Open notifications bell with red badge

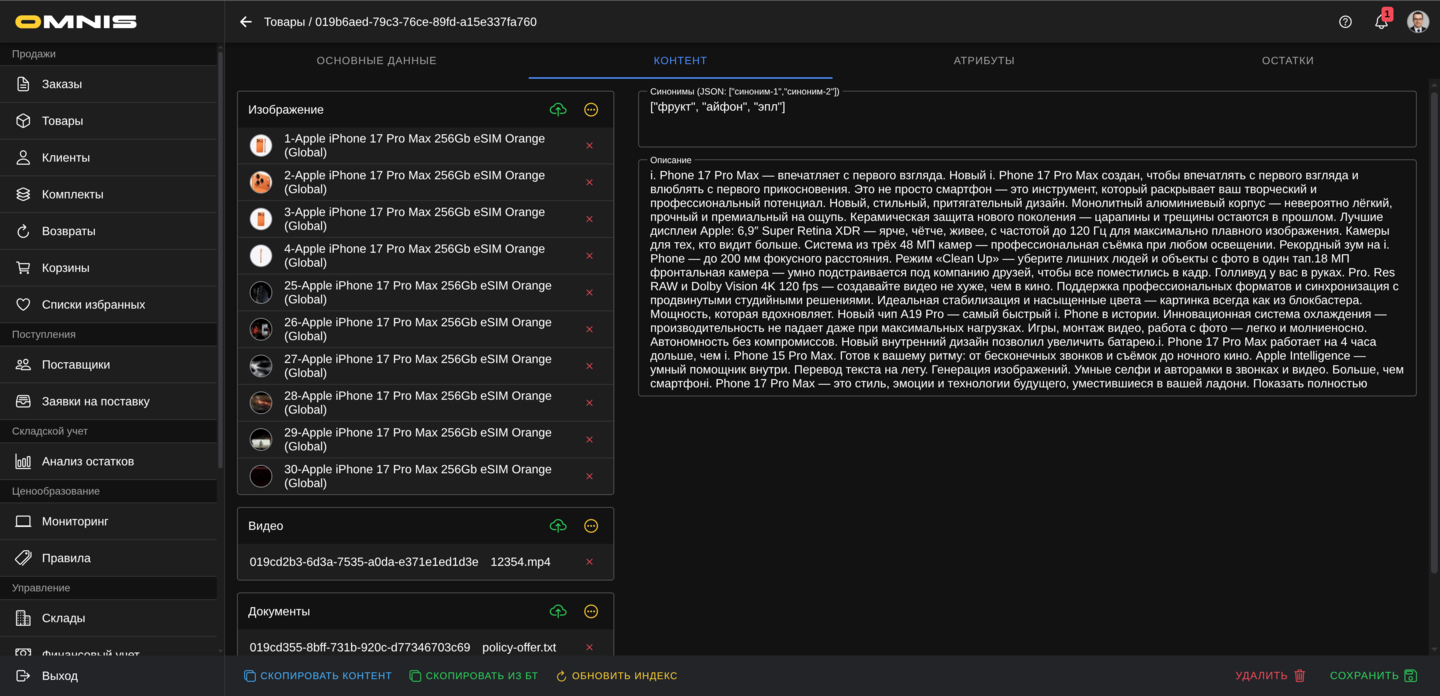pos(1381,22)
